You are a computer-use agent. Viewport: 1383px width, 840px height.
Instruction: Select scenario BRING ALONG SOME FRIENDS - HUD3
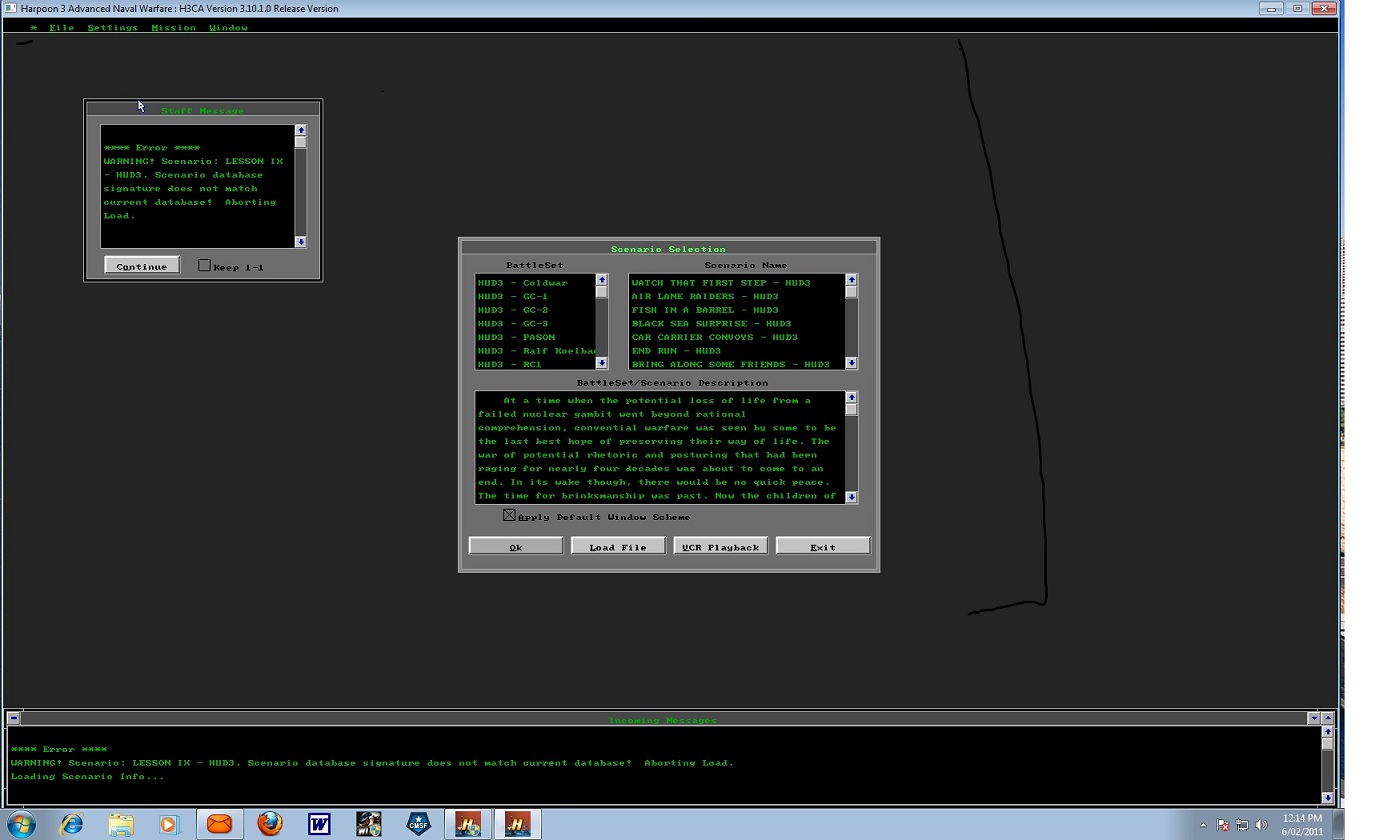coord(730,364)
